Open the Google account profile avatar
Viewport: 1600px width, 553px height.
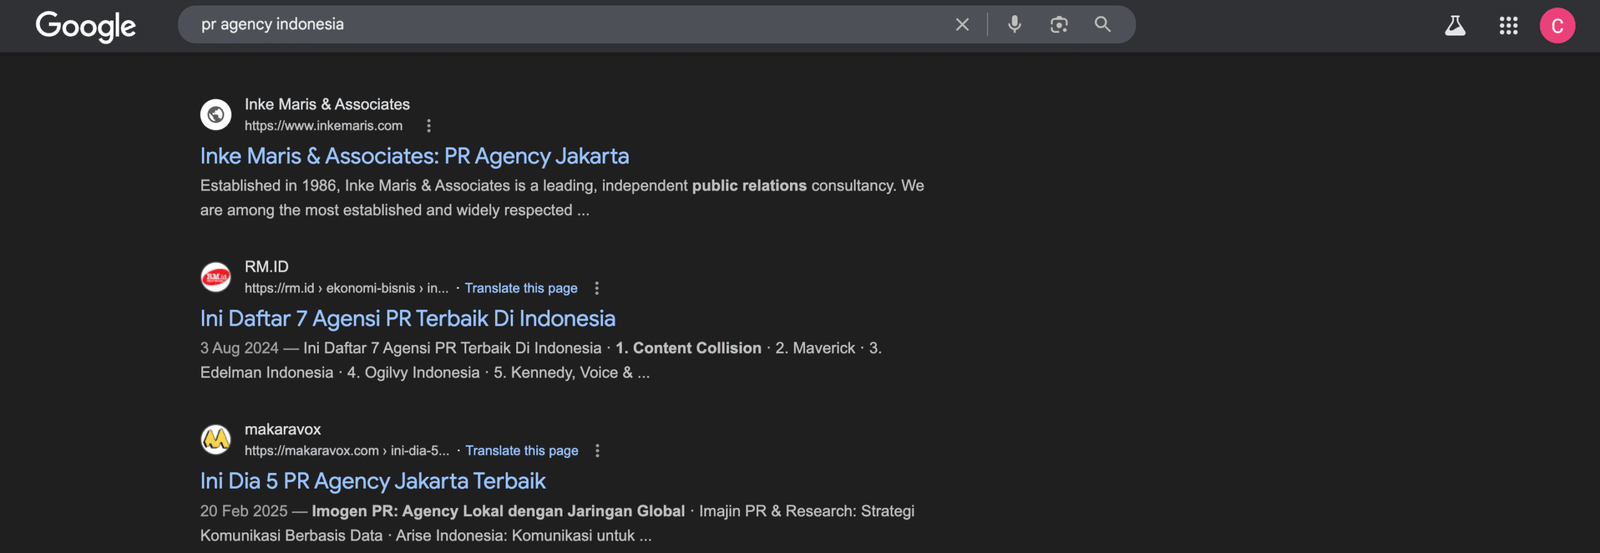[1557, 26]
